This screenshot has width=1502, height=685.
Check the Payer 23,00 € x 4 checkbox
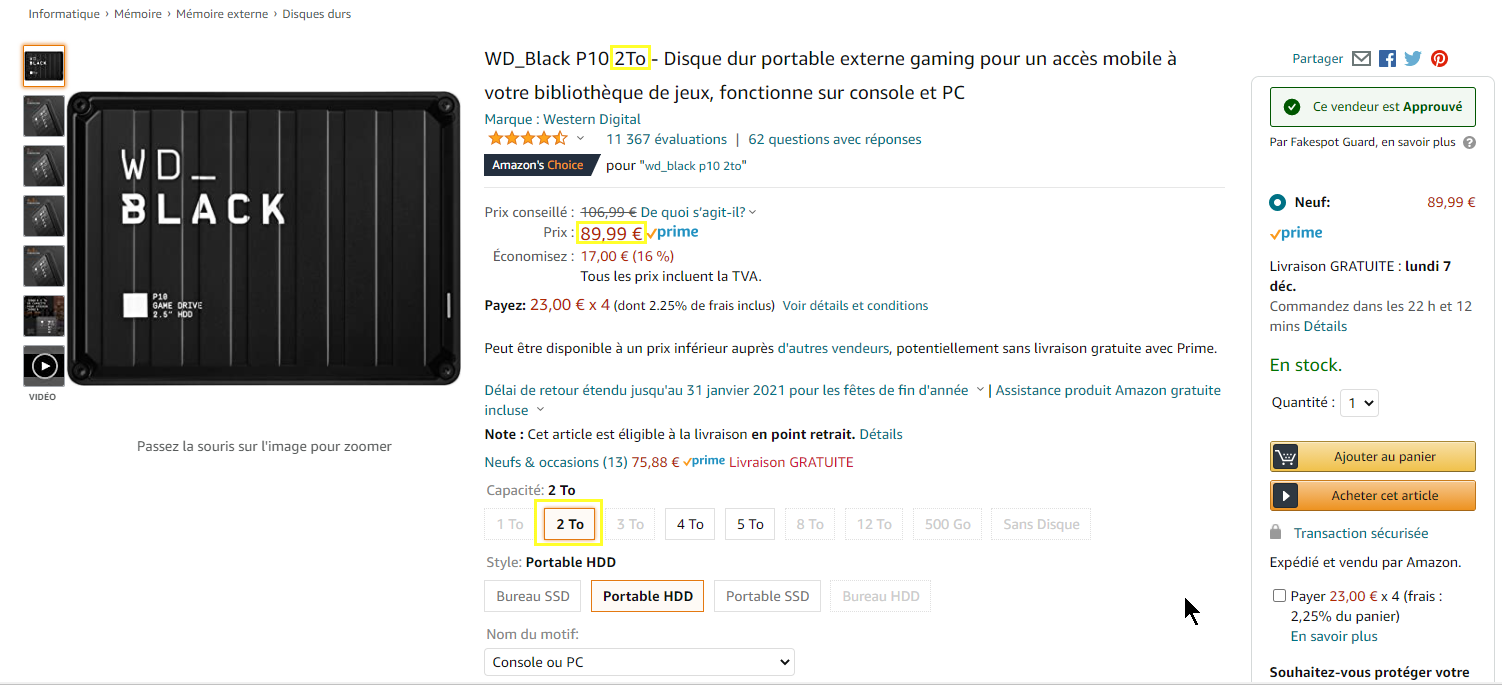[x=1279, y=596]
